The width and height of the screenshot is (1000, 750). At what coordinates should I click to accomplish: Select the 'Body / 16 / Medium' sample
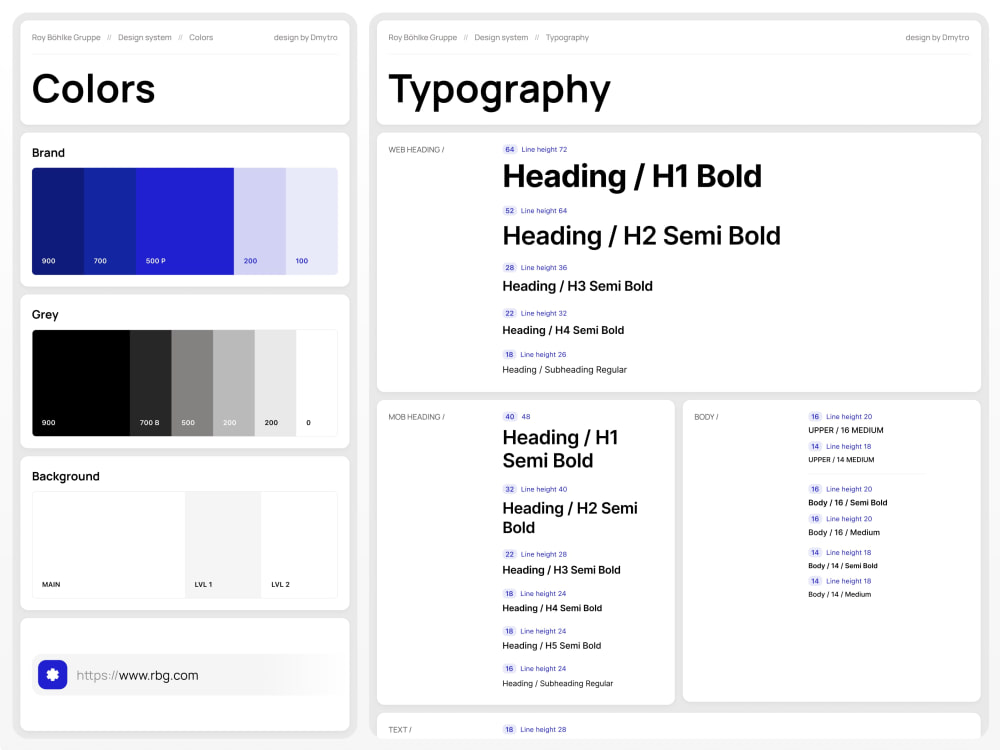[x=844, y=533]
